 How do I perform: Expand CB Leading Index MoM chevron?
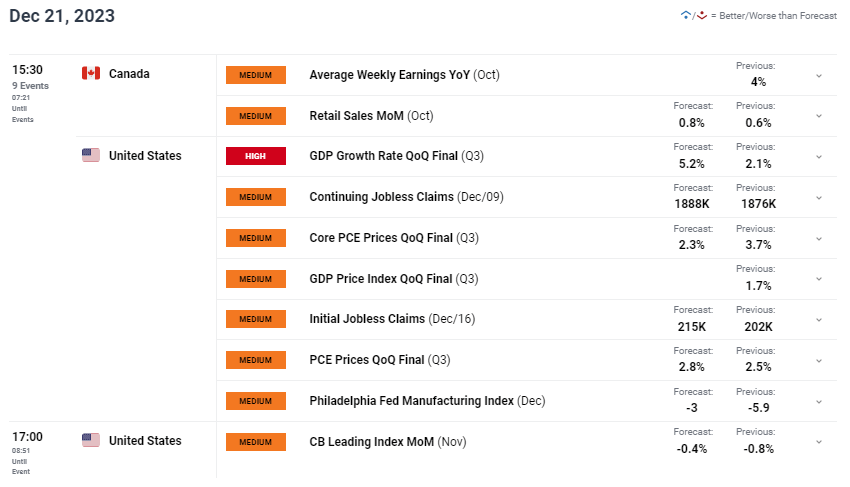point(819,442)
